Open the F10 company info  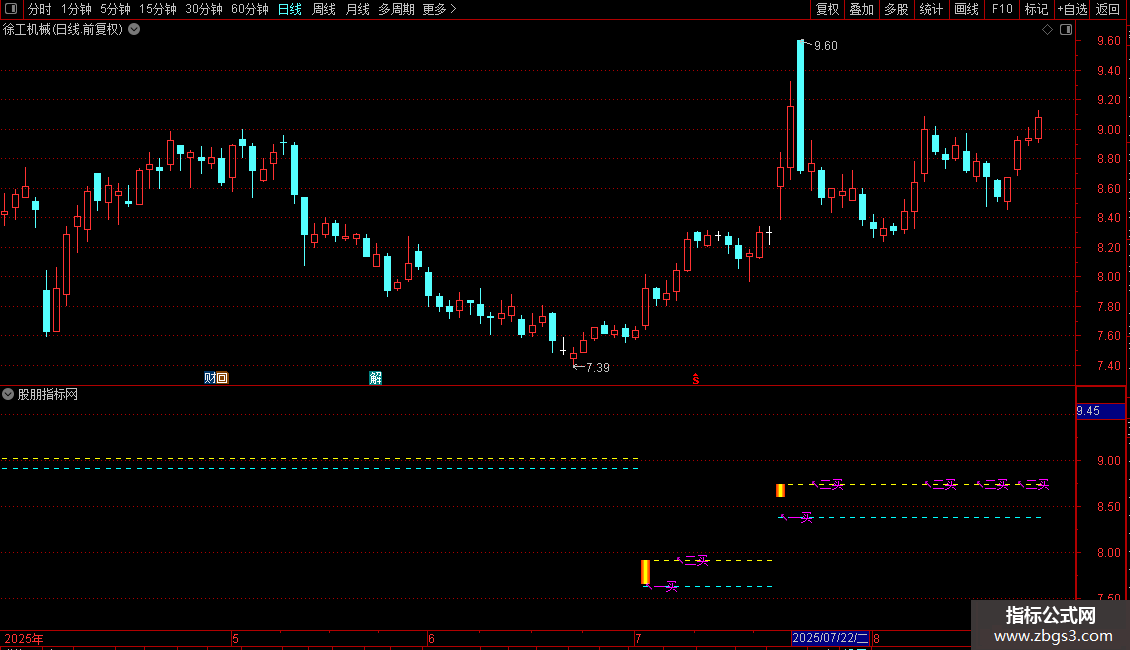pyautogui.click(x=1002, y=9)
